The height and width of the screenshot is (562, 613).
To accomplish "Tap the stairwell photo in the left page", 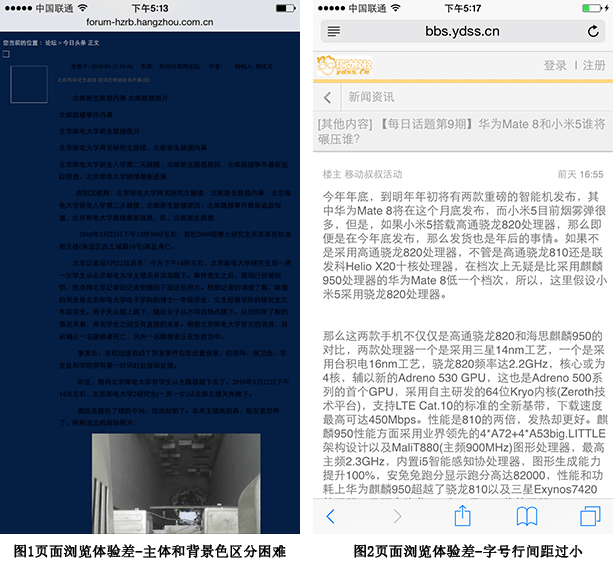I will [176, 483].
